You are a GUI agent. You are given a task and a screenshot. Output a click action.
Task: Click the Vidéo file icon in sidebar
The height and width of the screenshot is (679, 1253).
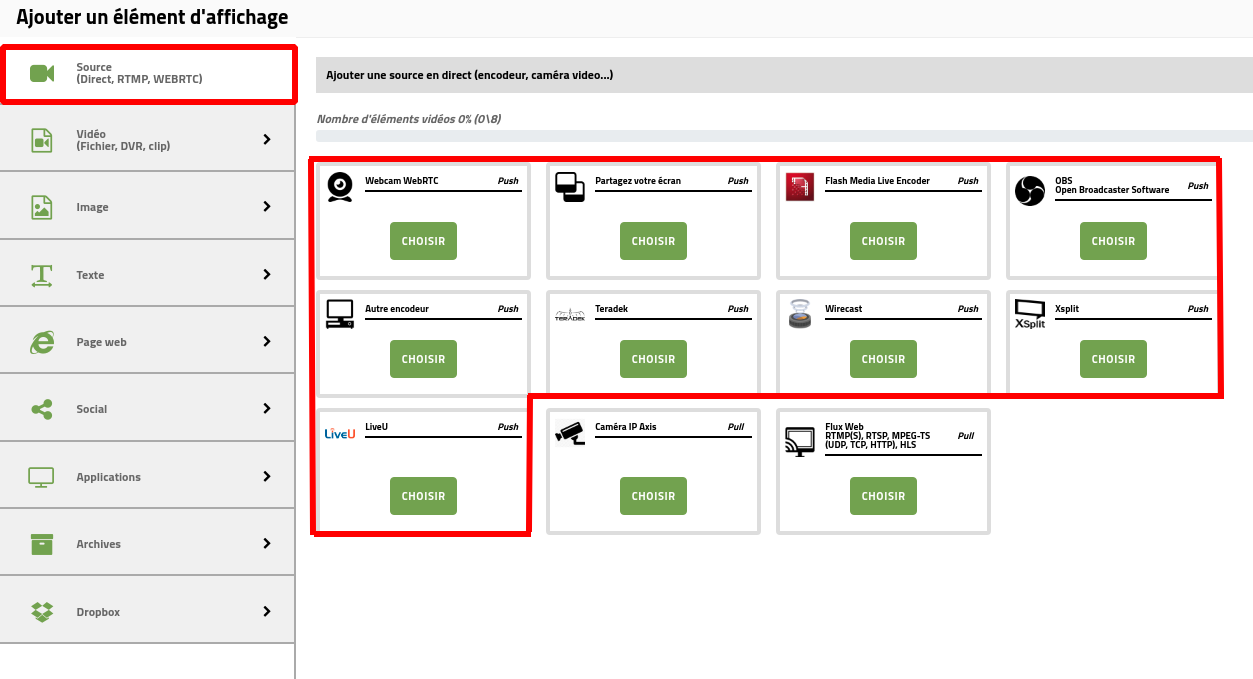41,140
